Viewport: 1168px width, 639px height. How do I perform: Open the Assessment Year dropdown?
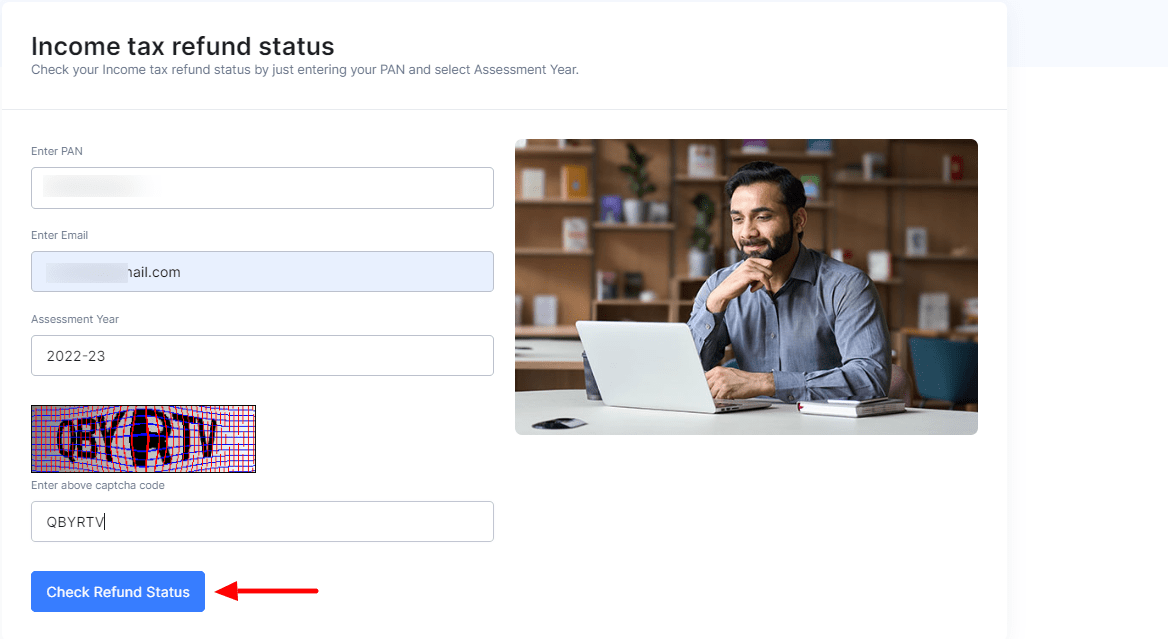pyautogui.click(x=262, y=355)
